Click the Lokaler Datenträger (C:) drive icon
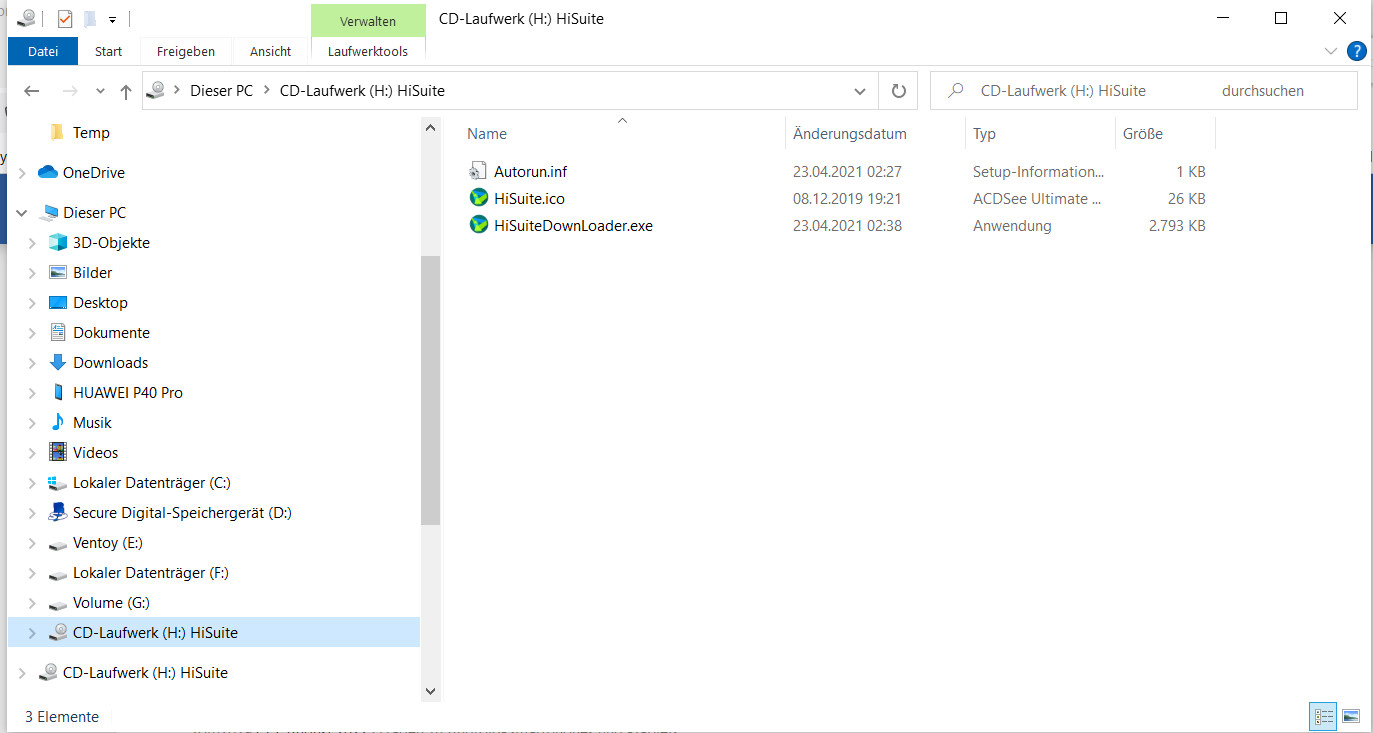 pos(58,483)
